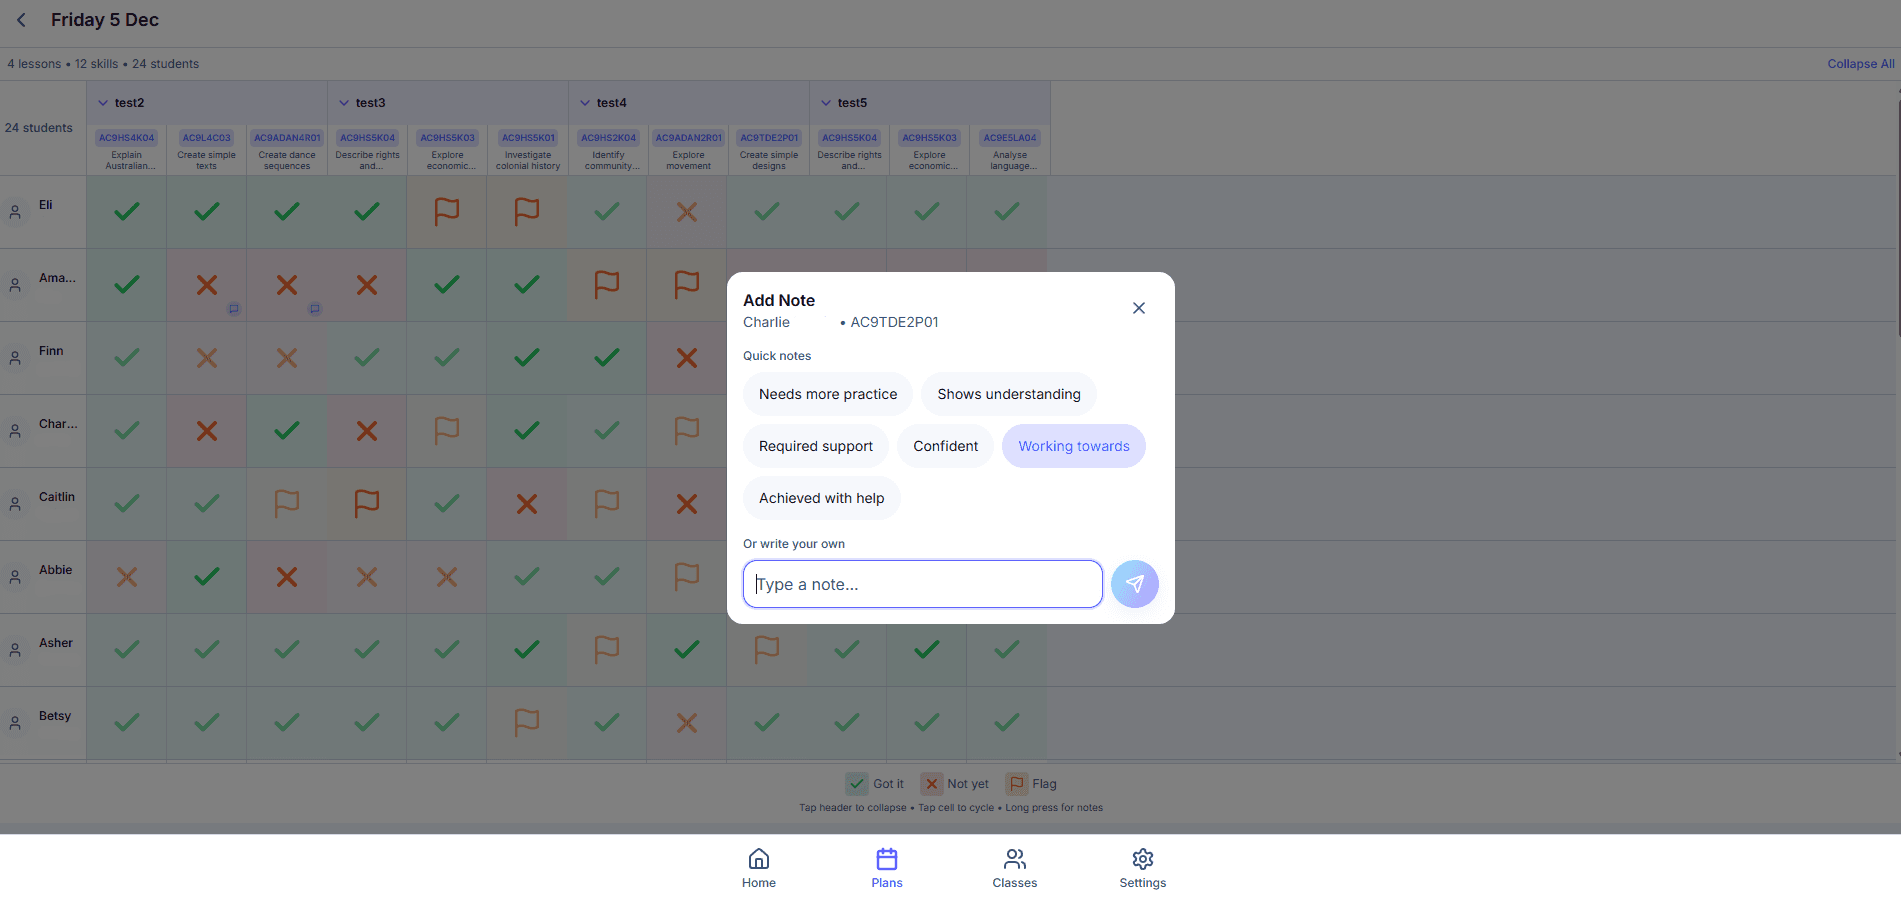Image resolution: width=1901 pixels, height=901 pixels.
Task: Toggle the Working towards quick note
Action: (x=1073, y=446)
